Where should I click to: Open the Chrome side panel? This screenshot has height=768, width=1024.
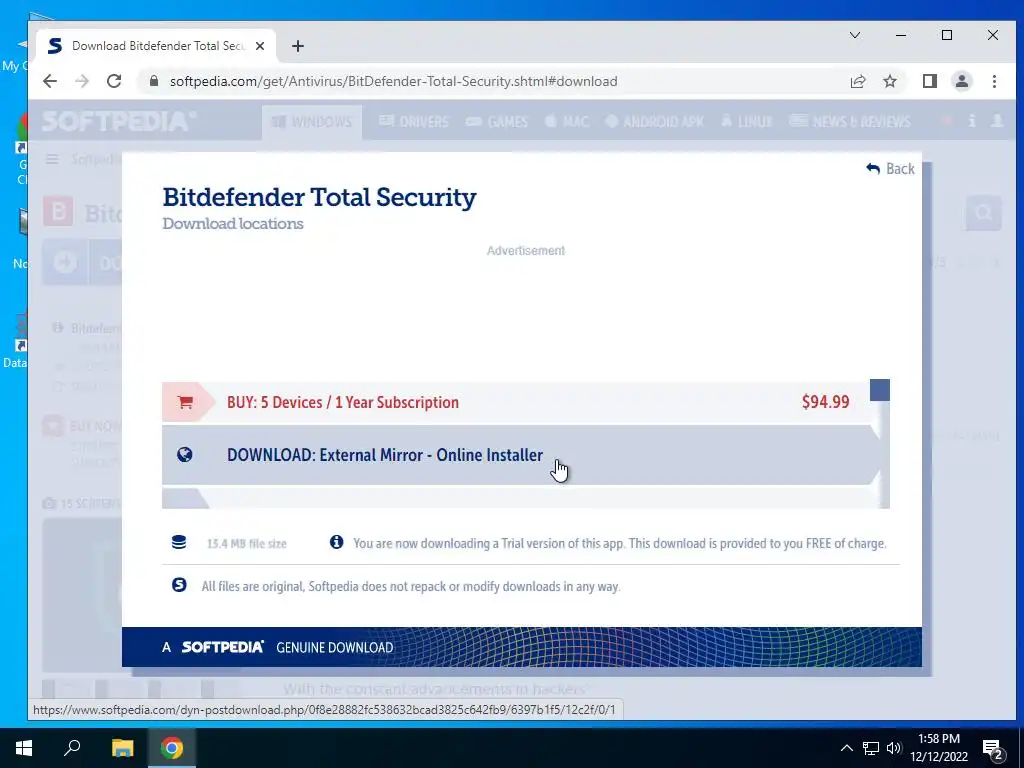(x=929, y=81)
